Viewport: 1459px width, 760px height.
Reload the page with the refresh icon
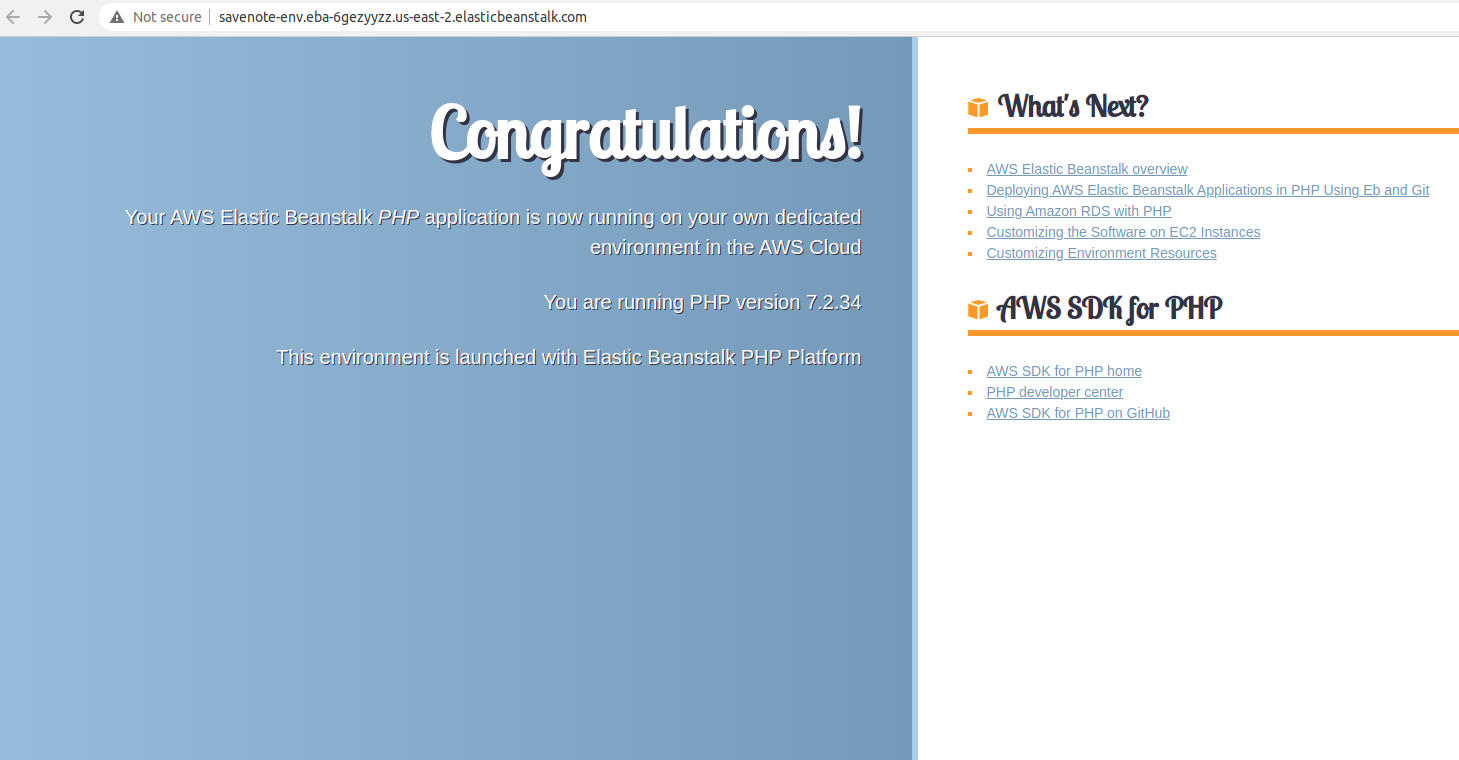pos(77,17)
